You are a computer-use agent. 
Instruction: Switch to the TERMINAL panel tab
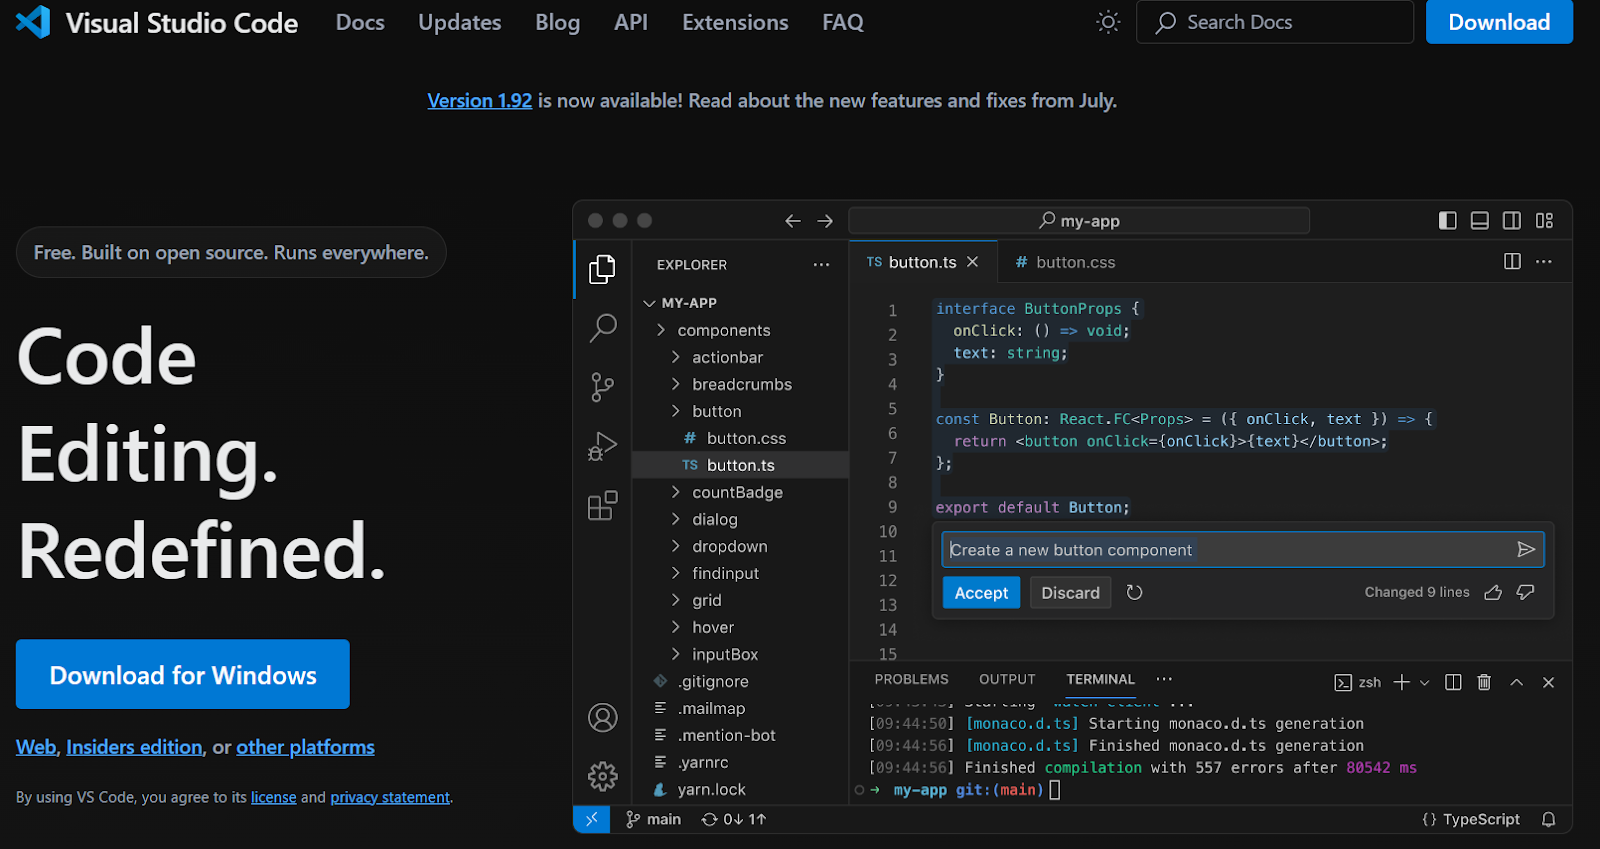(x=1100, y=679)
